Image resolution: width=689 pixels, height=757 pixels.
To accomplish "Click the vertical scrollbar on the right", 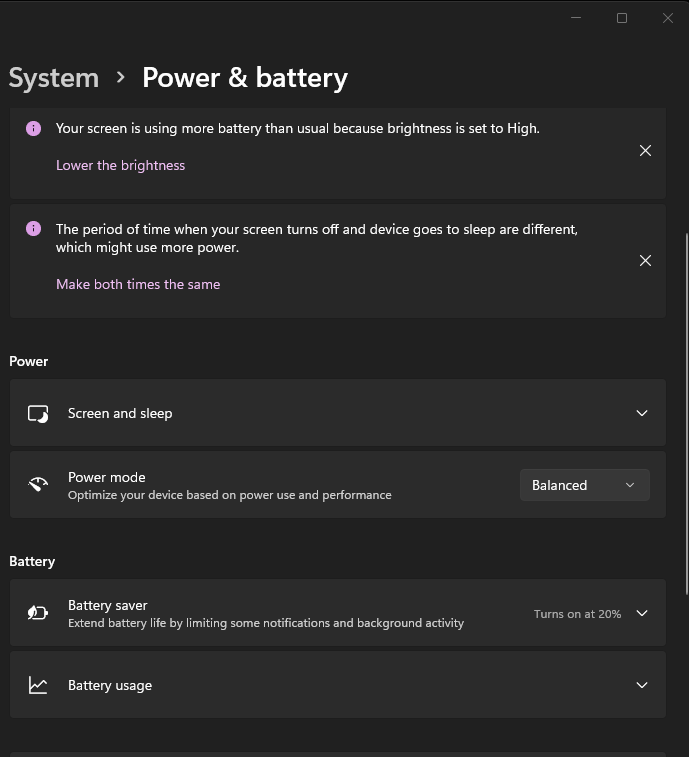I will tap(687, 414).
